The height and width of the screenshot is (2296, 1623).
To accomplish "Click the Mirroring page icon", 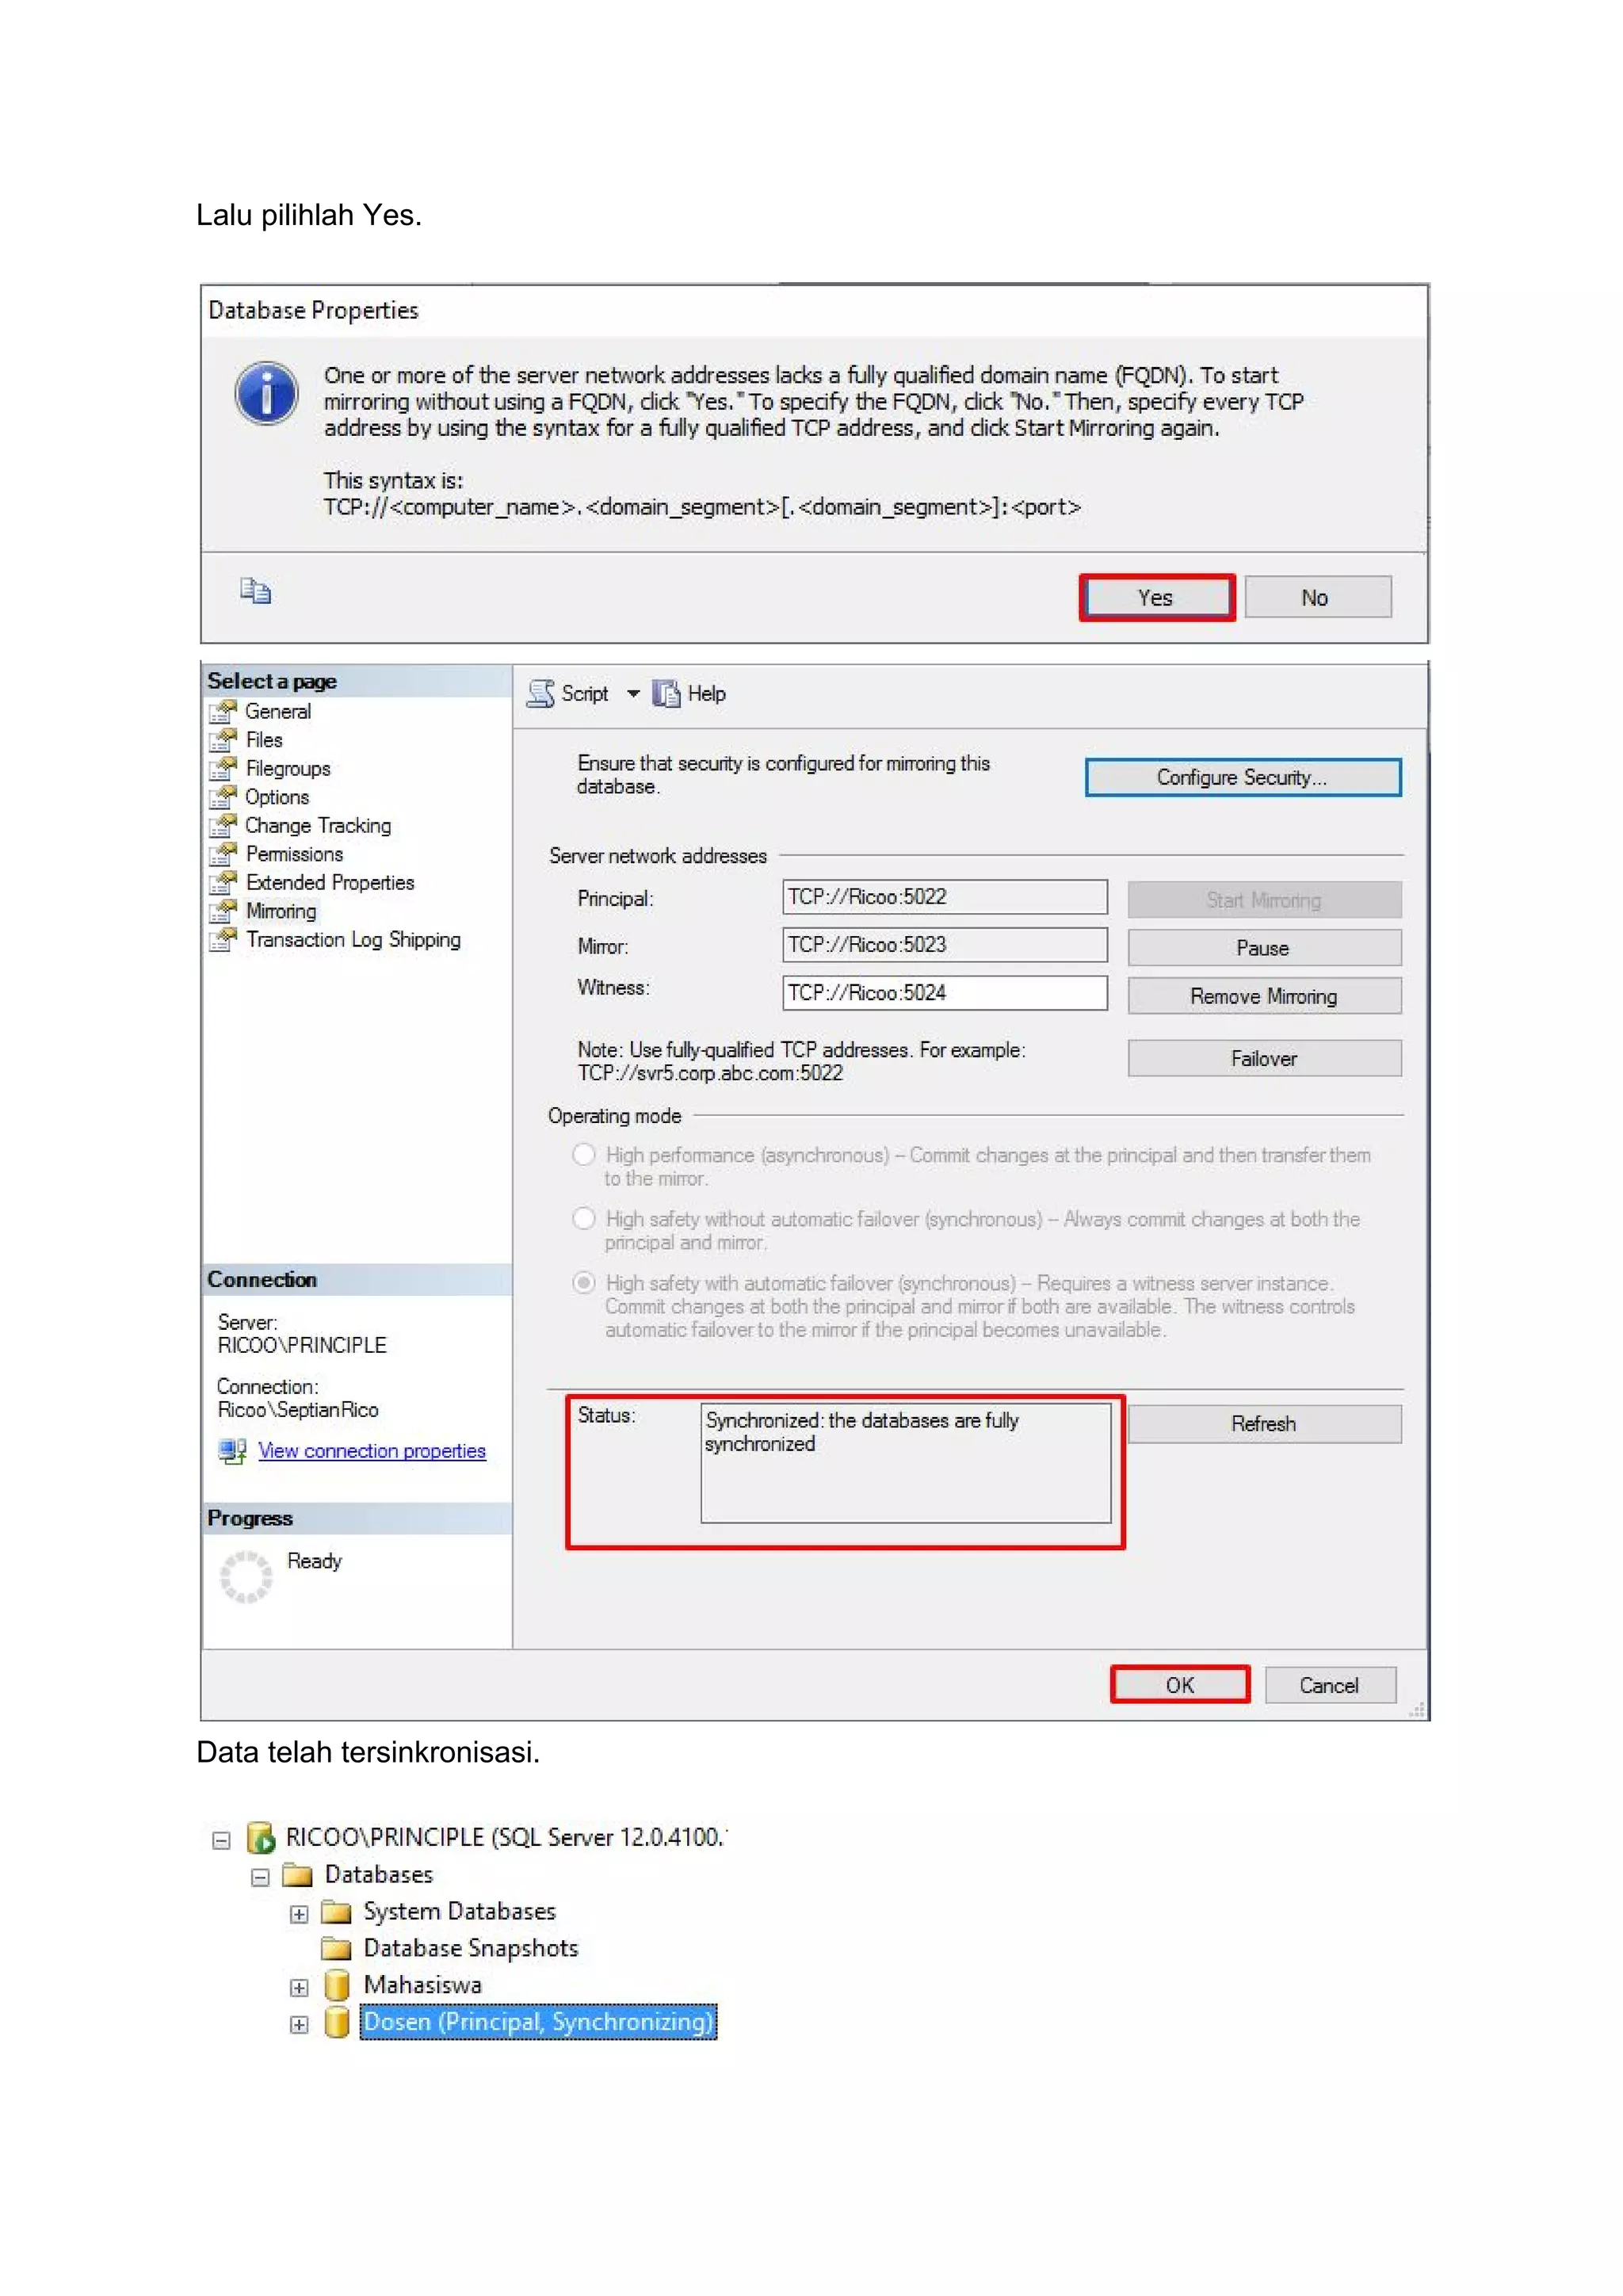I will click(223, 911).
